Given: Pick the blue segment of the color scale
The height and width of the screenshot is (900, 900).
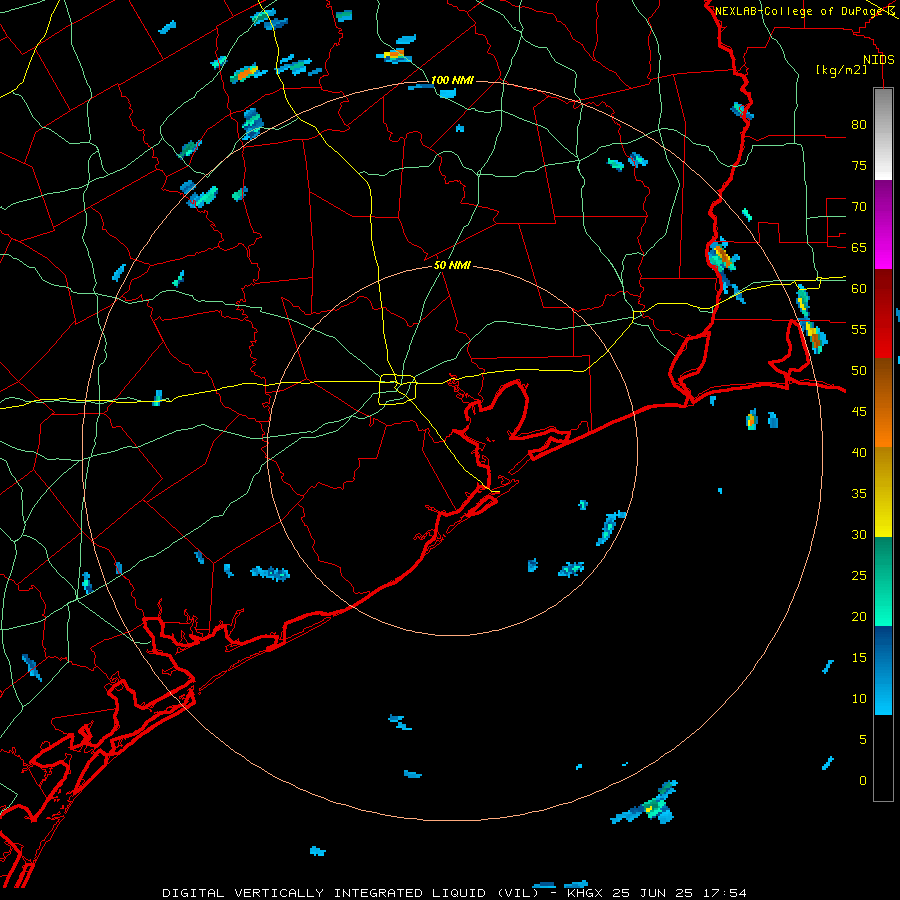Looking at the screenshot, I should coord(883,670).
